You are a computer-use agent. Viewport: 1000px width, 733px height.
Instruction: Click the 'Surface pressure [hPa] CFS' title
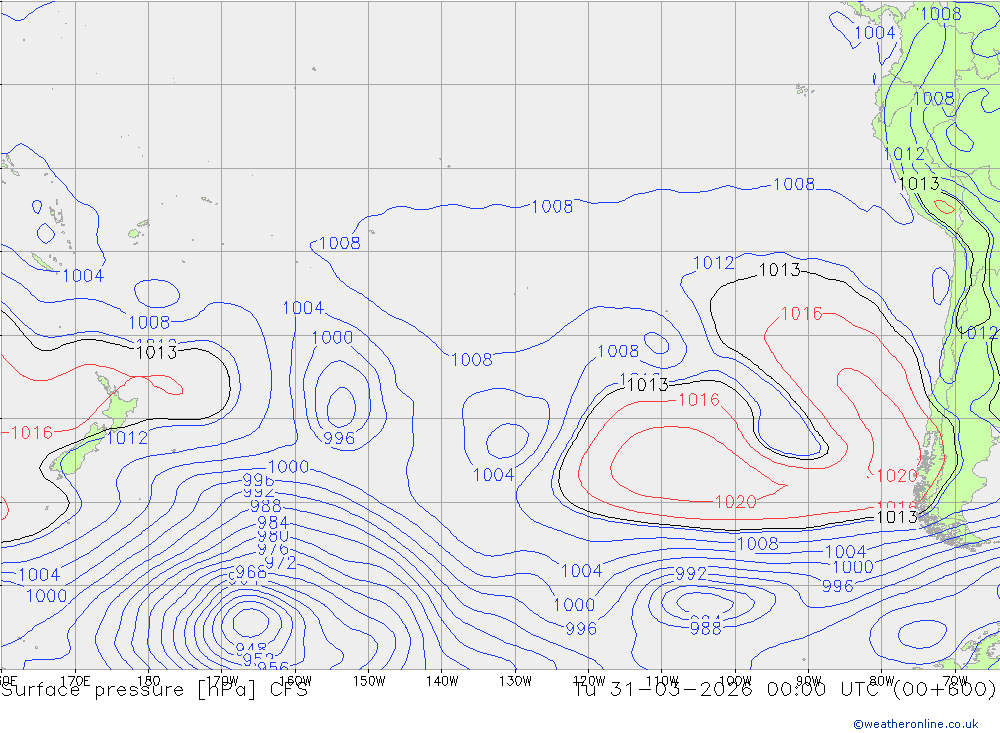(x=154, y=690)
